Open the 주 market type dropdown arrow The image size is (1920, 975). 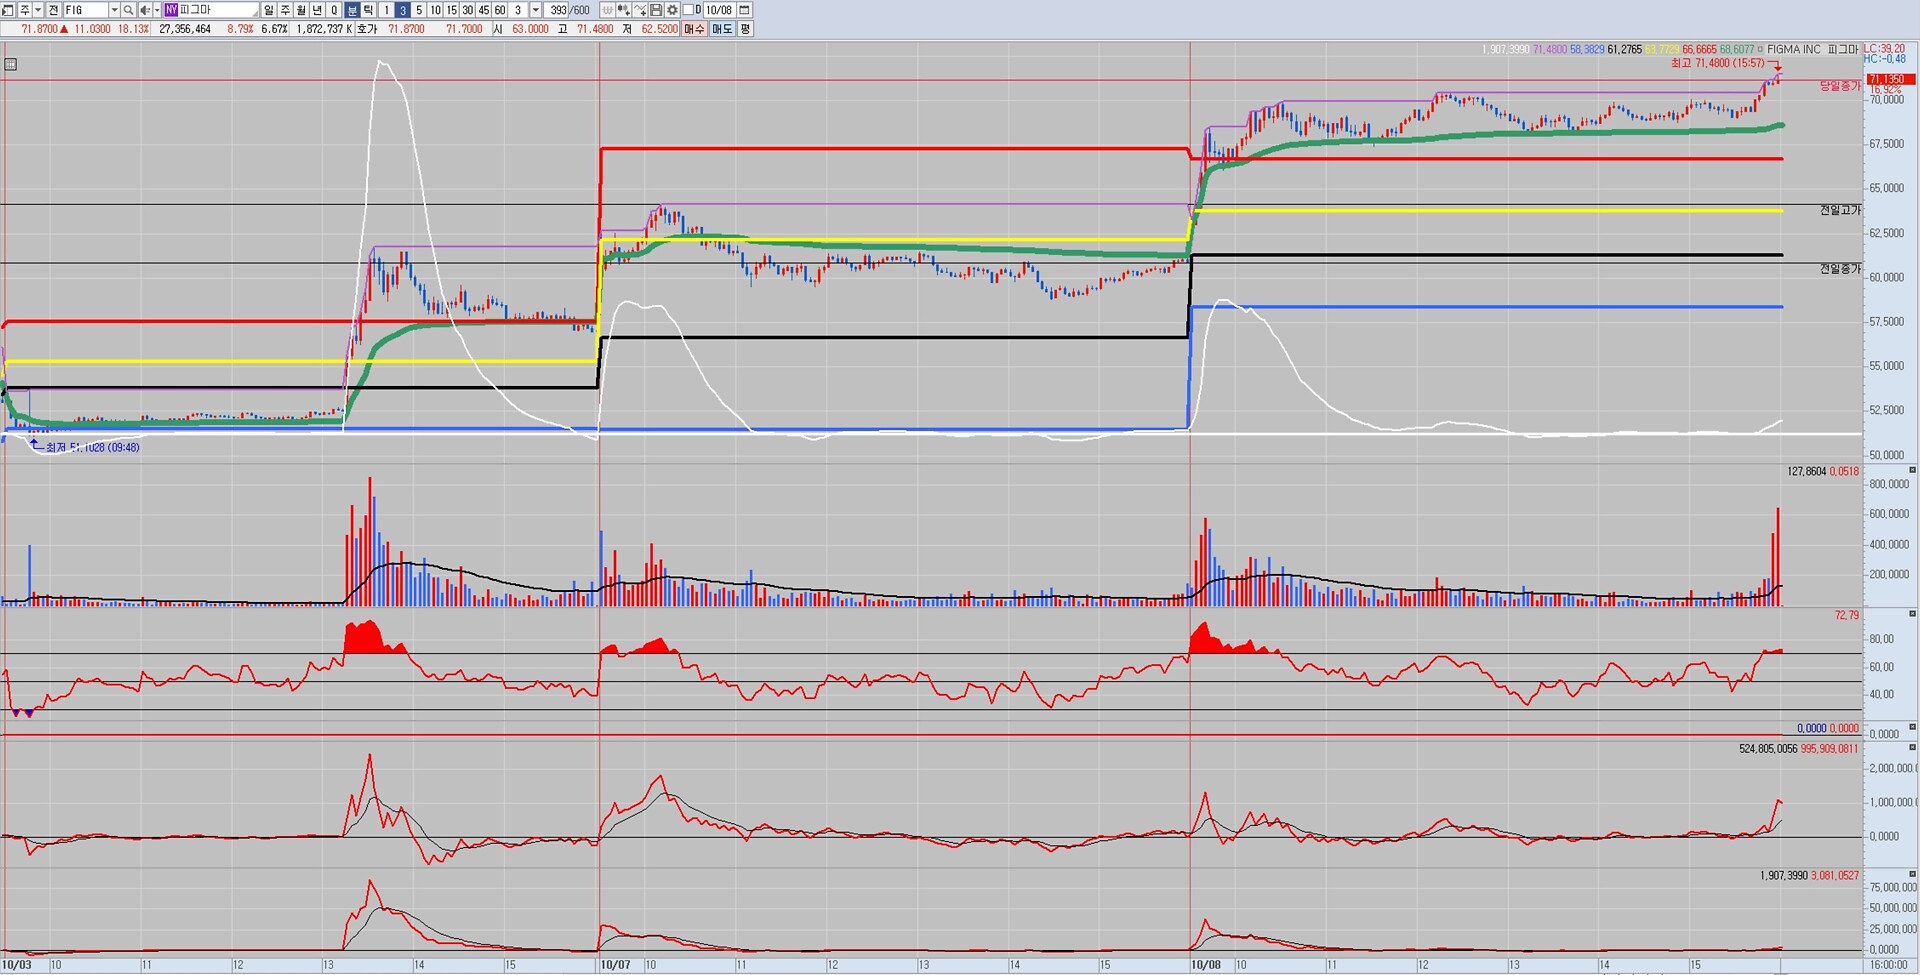(x=38, y=10)
